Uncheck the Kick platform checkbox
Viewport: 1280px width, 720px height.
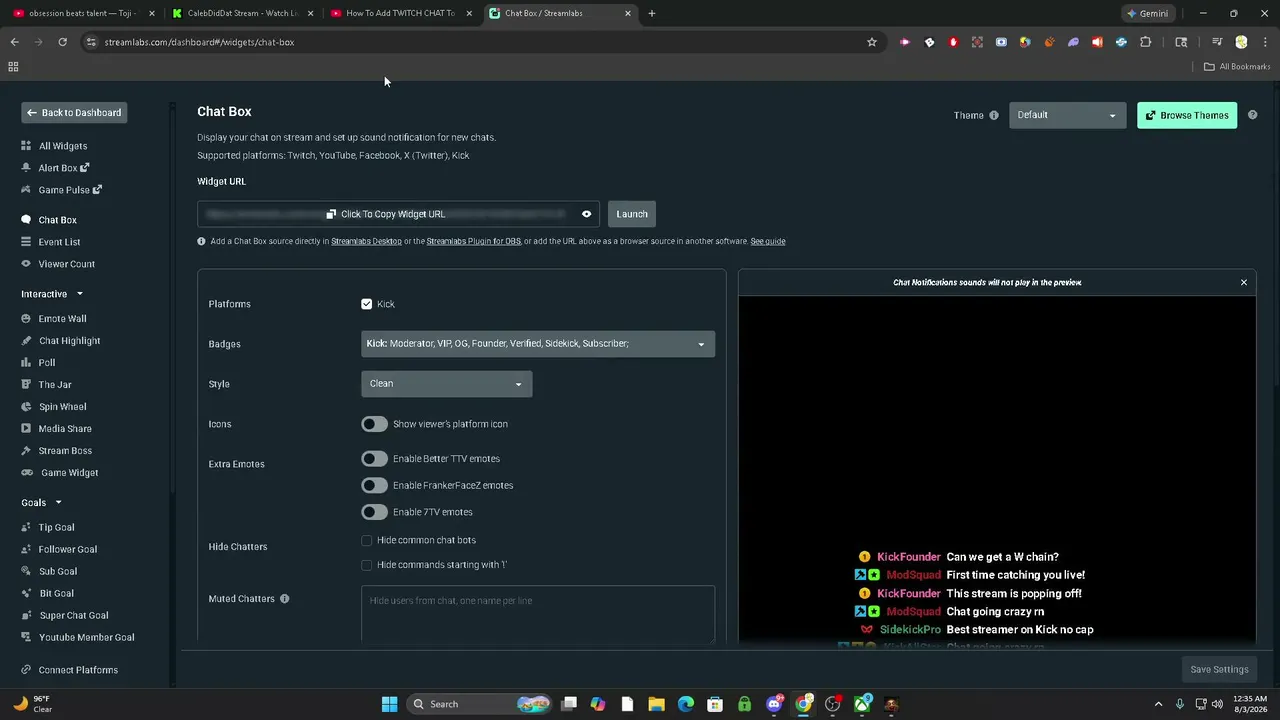pyautogui.click(x=367, y=304)
